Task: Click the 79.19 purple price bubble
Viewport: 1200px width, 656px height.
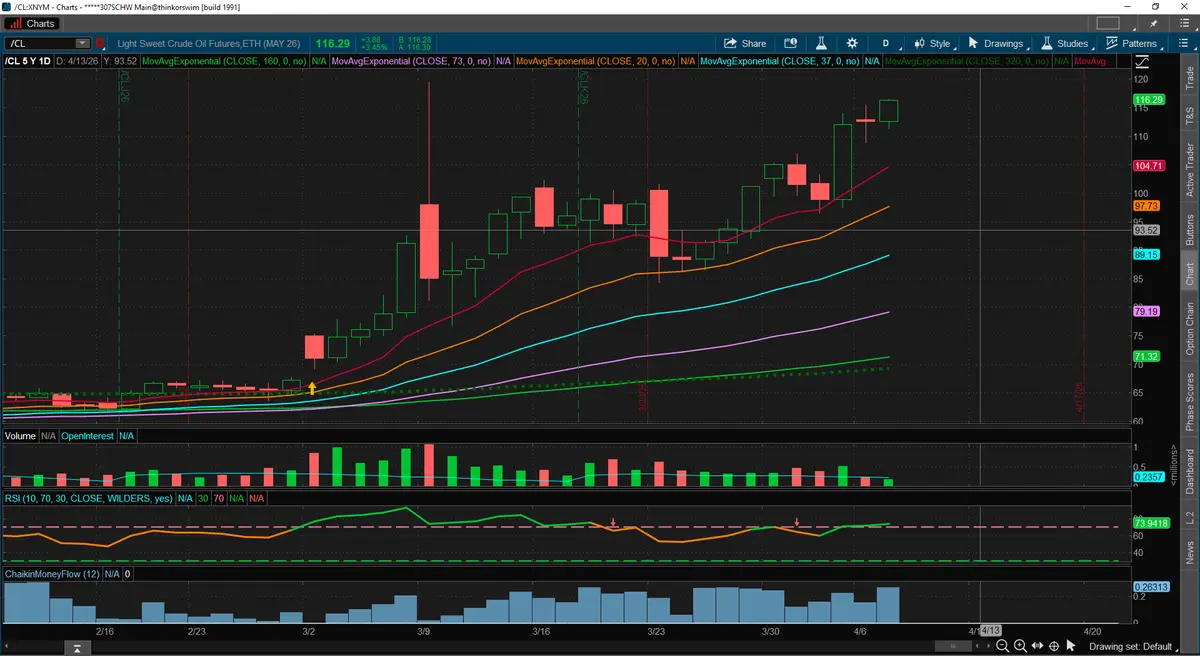Action: click(x=1146, y=312)
